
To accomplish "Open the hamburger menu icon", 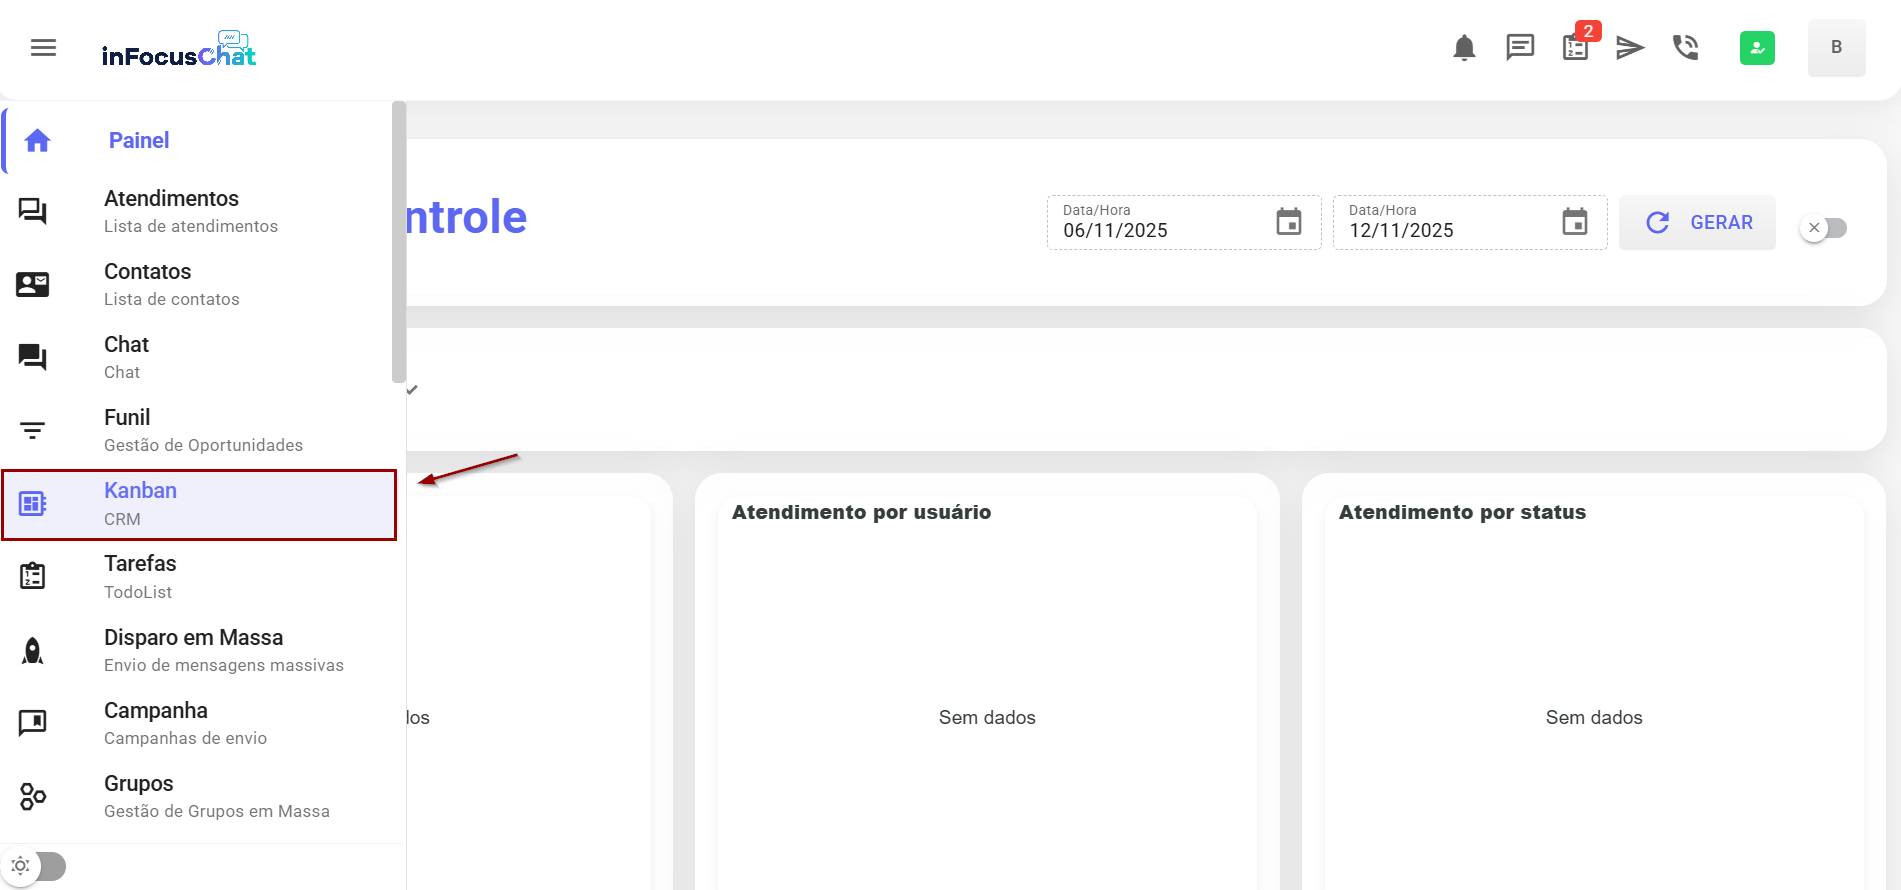I will point(43,47).
